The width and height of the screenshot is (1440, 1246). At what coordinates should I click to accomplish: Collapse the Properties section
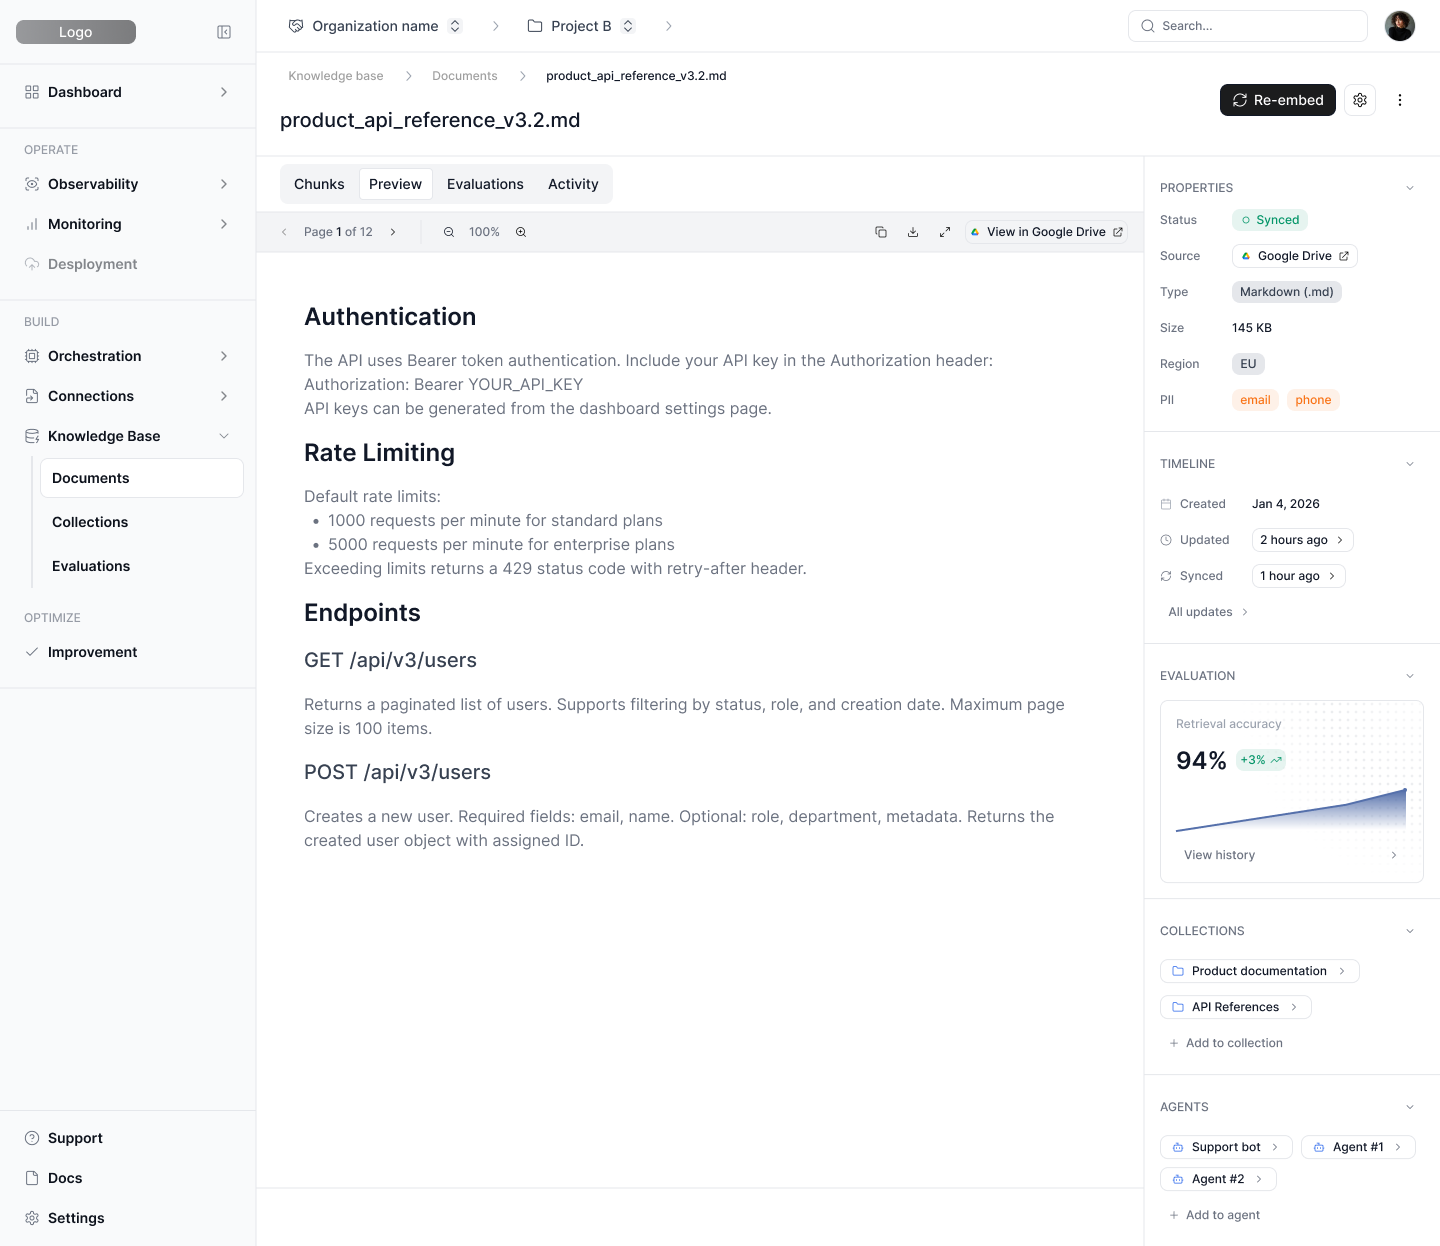1410,188
